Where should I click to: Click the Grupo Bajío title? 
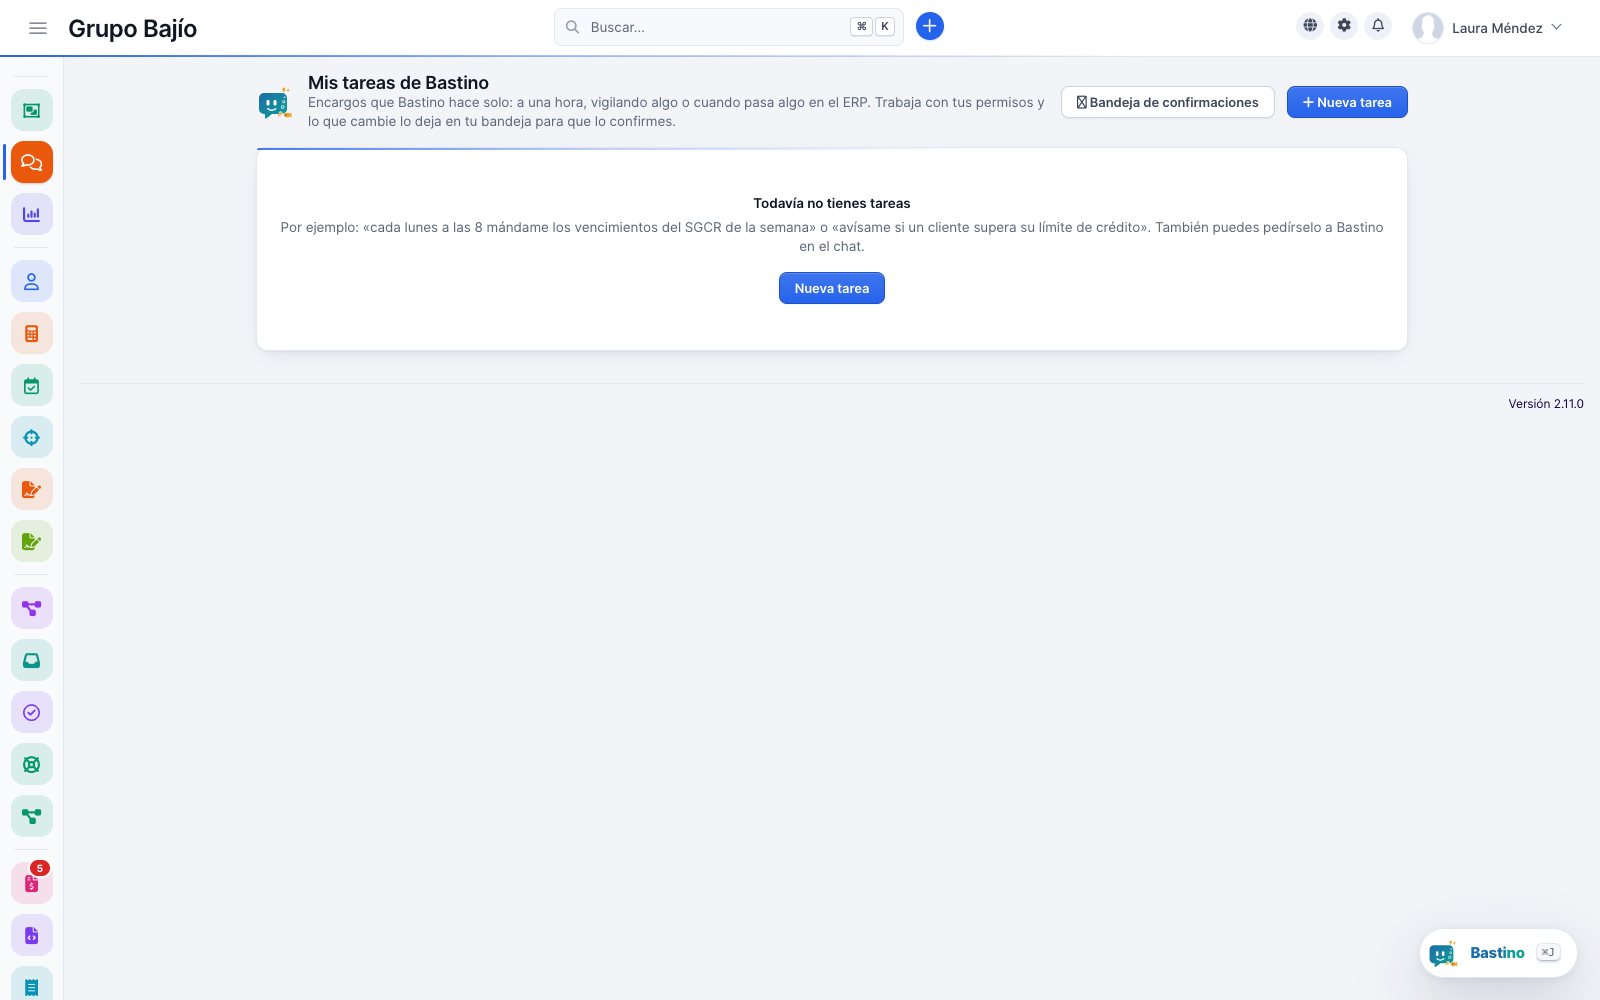(132, 28)
